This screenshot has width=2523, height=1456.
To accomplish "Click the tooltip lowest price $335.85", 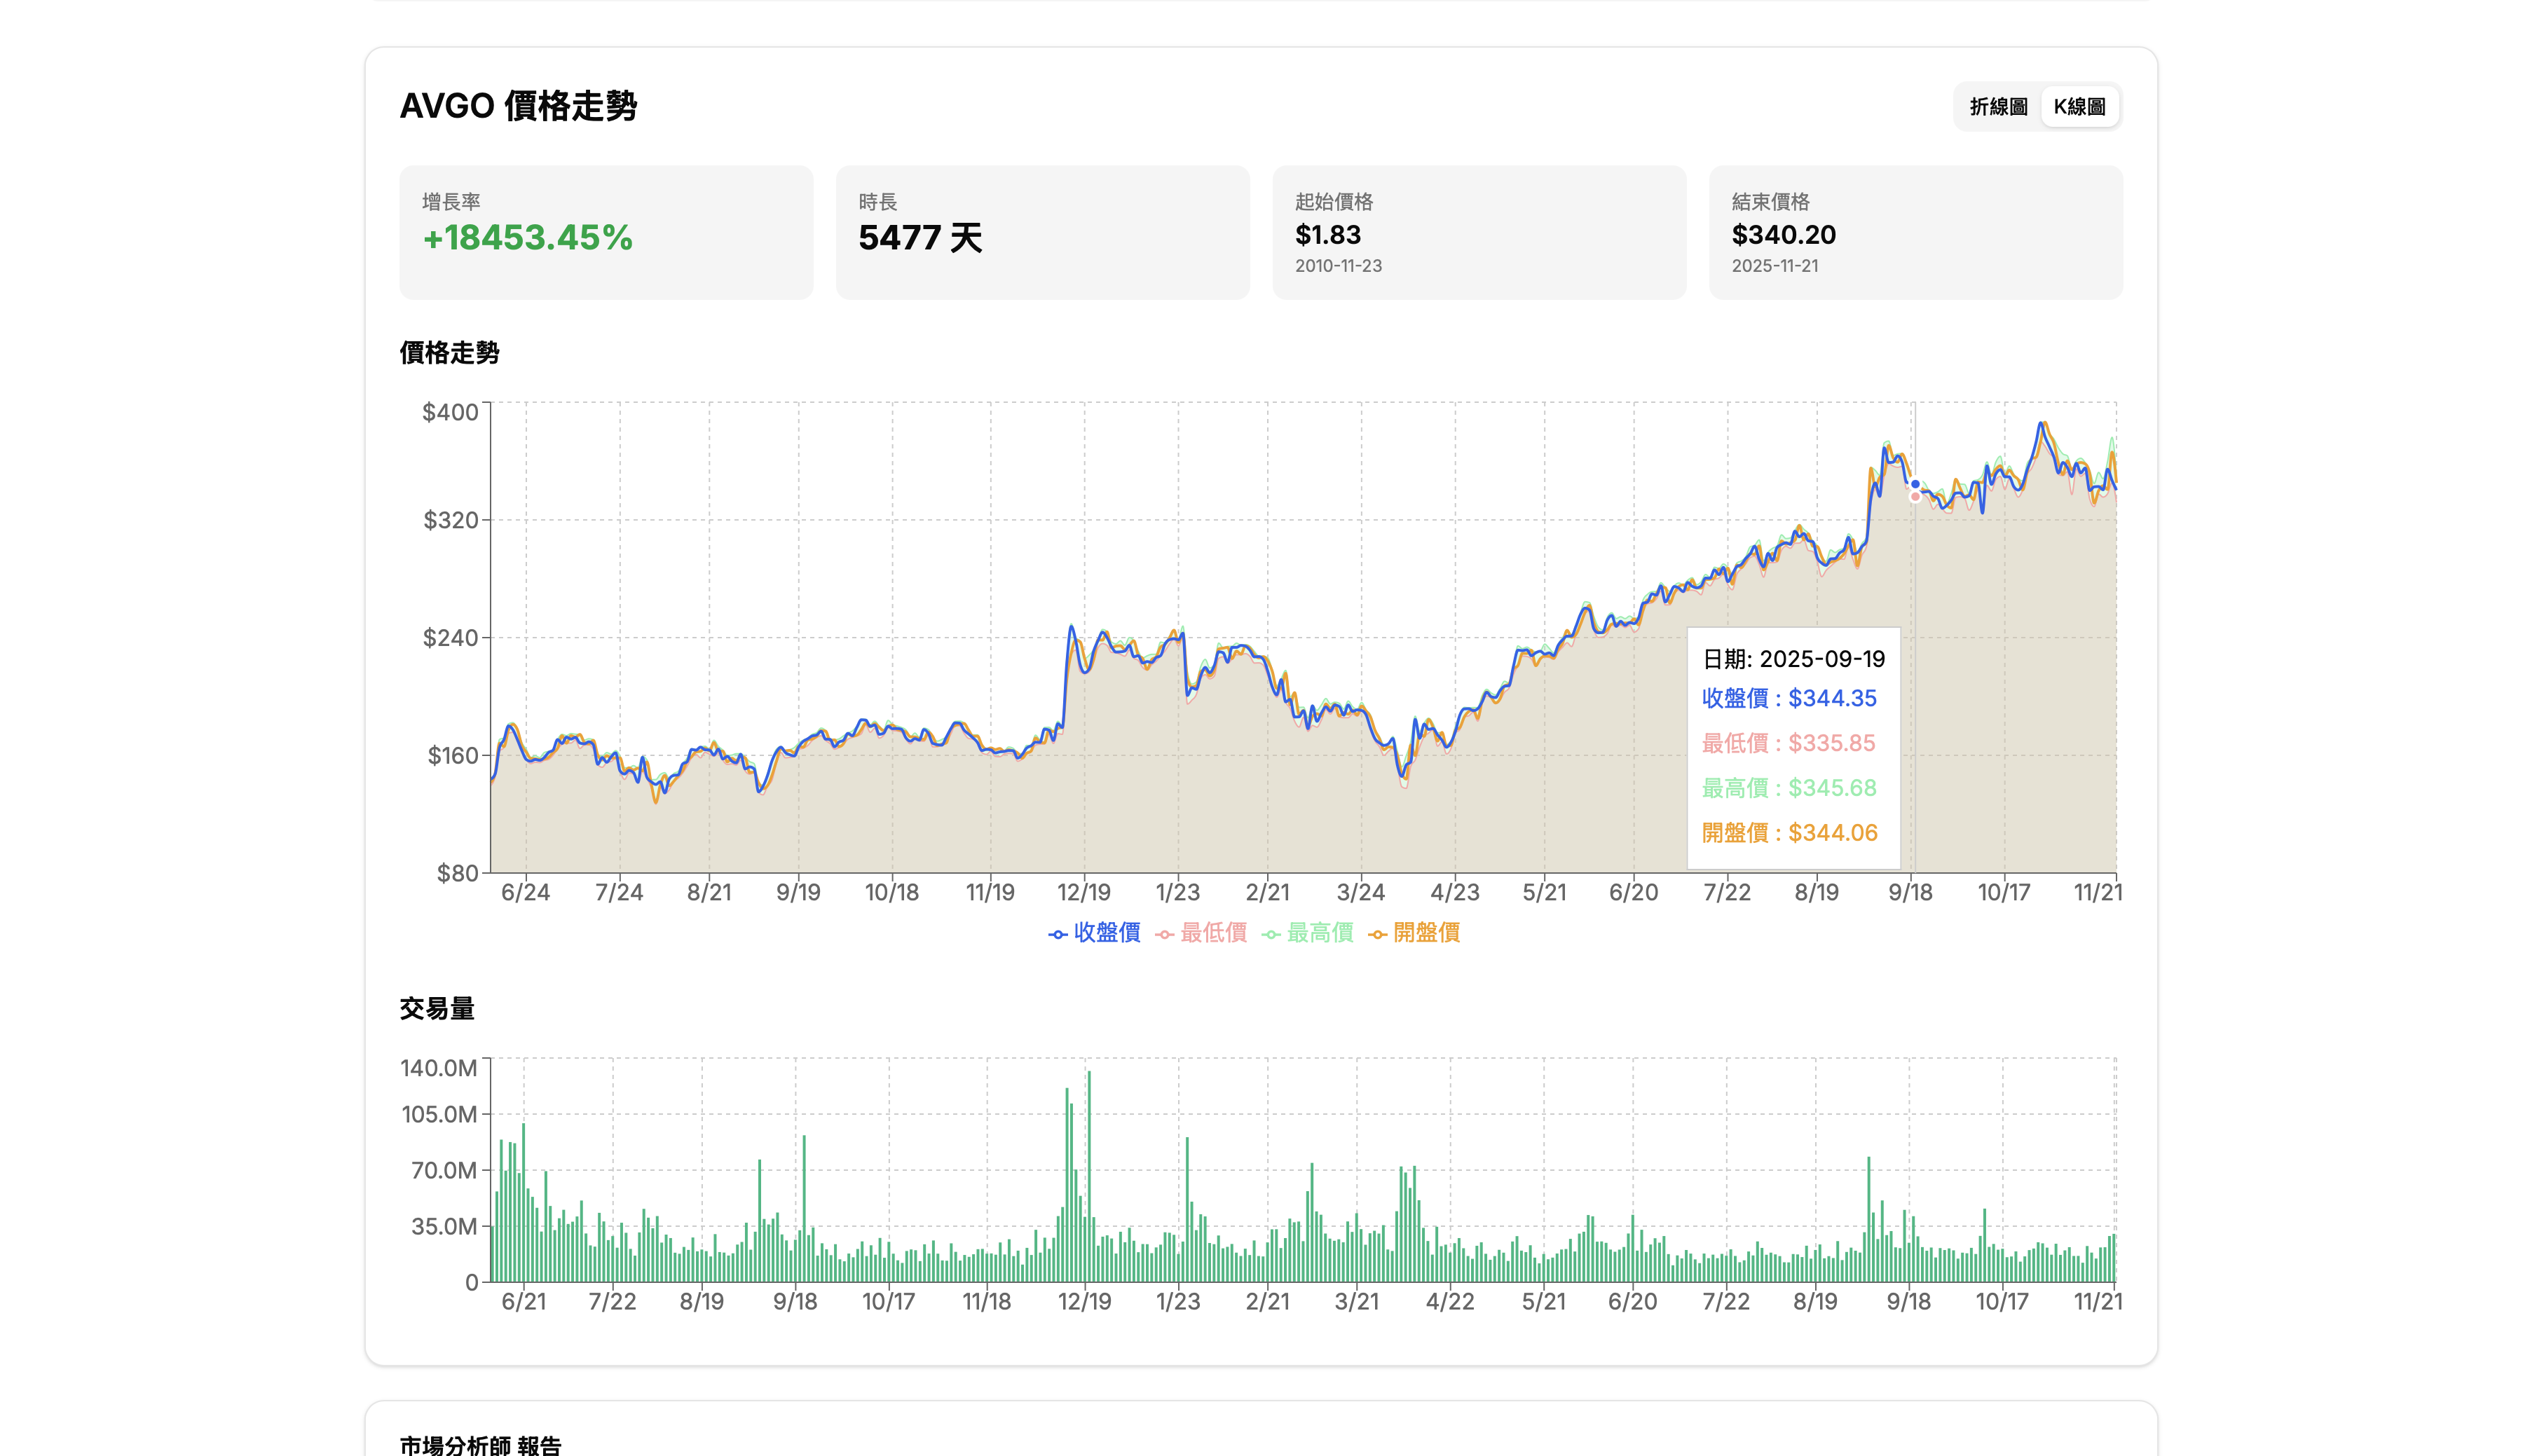I will [1831, 743].
